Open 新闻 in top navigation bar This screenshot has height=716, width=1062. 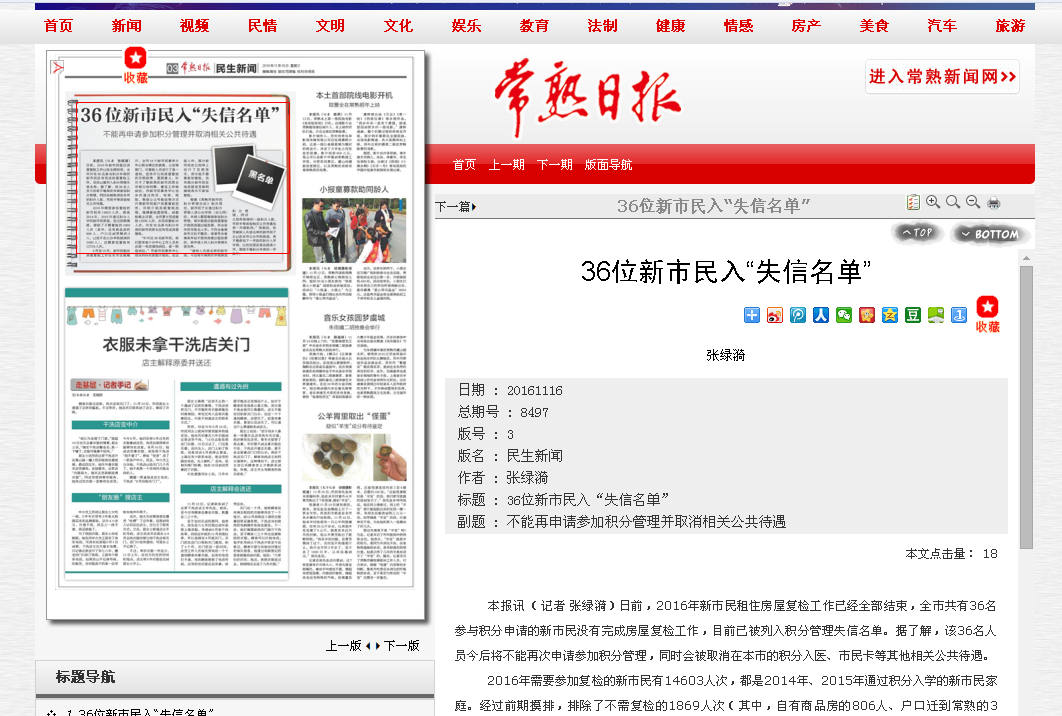pos(127,26)
